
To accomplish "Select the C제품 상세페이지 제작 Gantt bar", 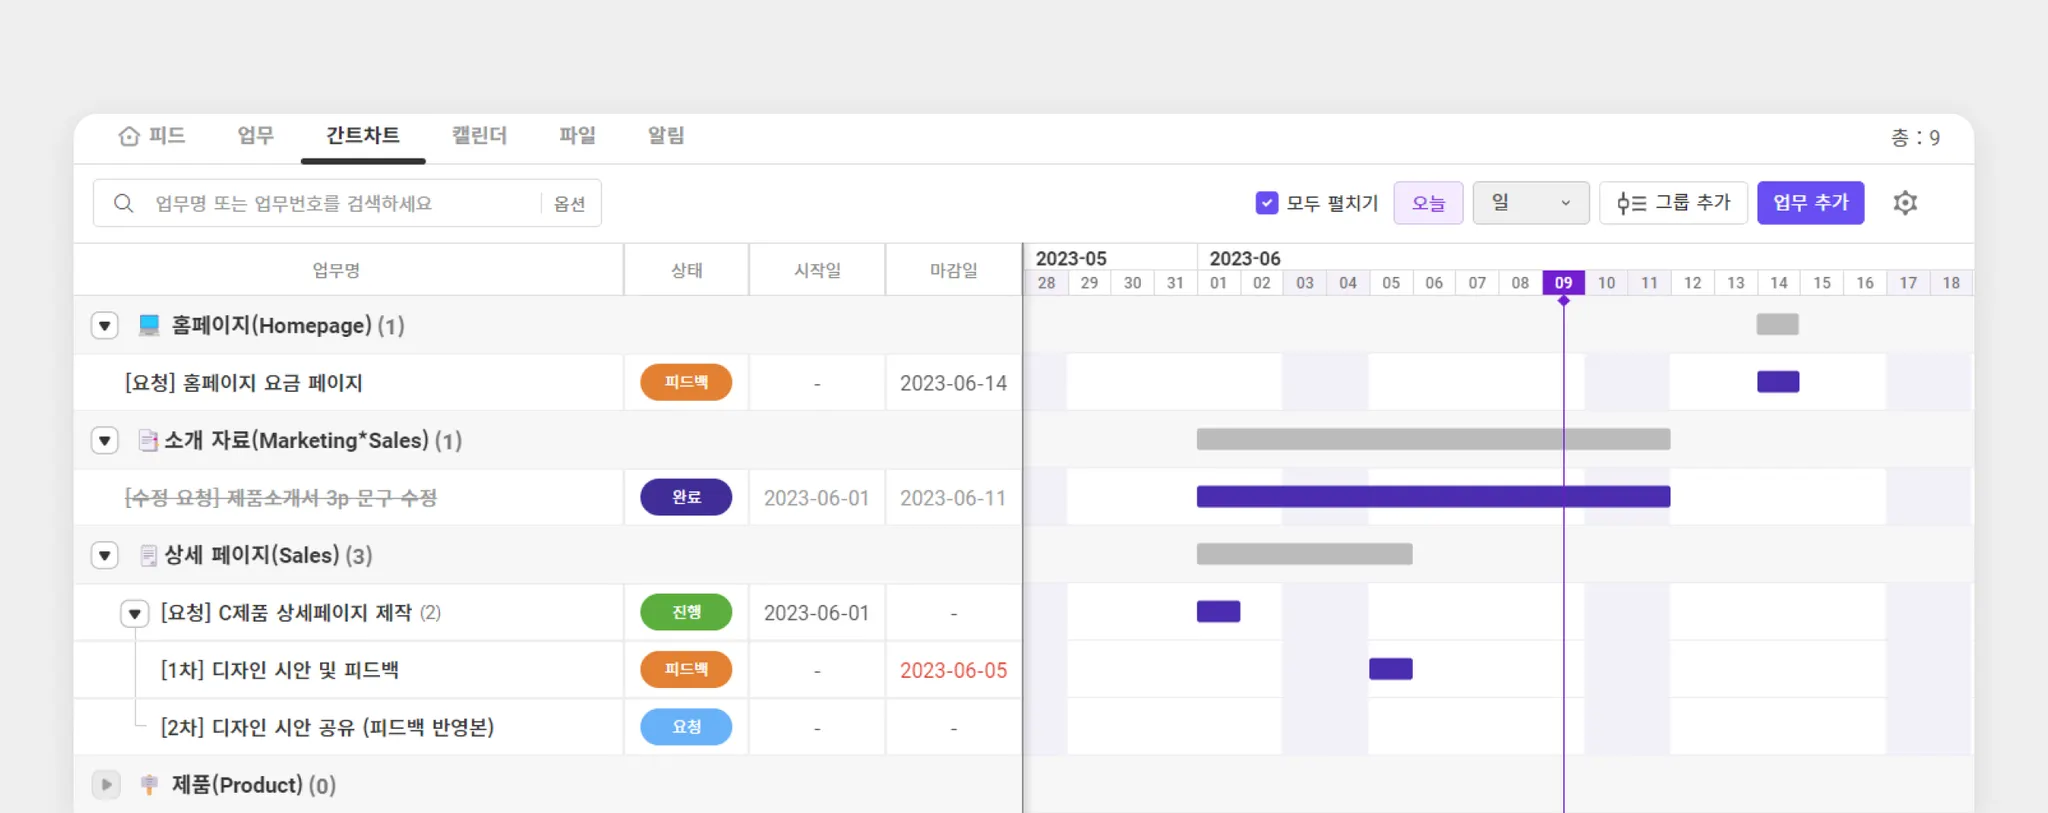I will 1218,612.
